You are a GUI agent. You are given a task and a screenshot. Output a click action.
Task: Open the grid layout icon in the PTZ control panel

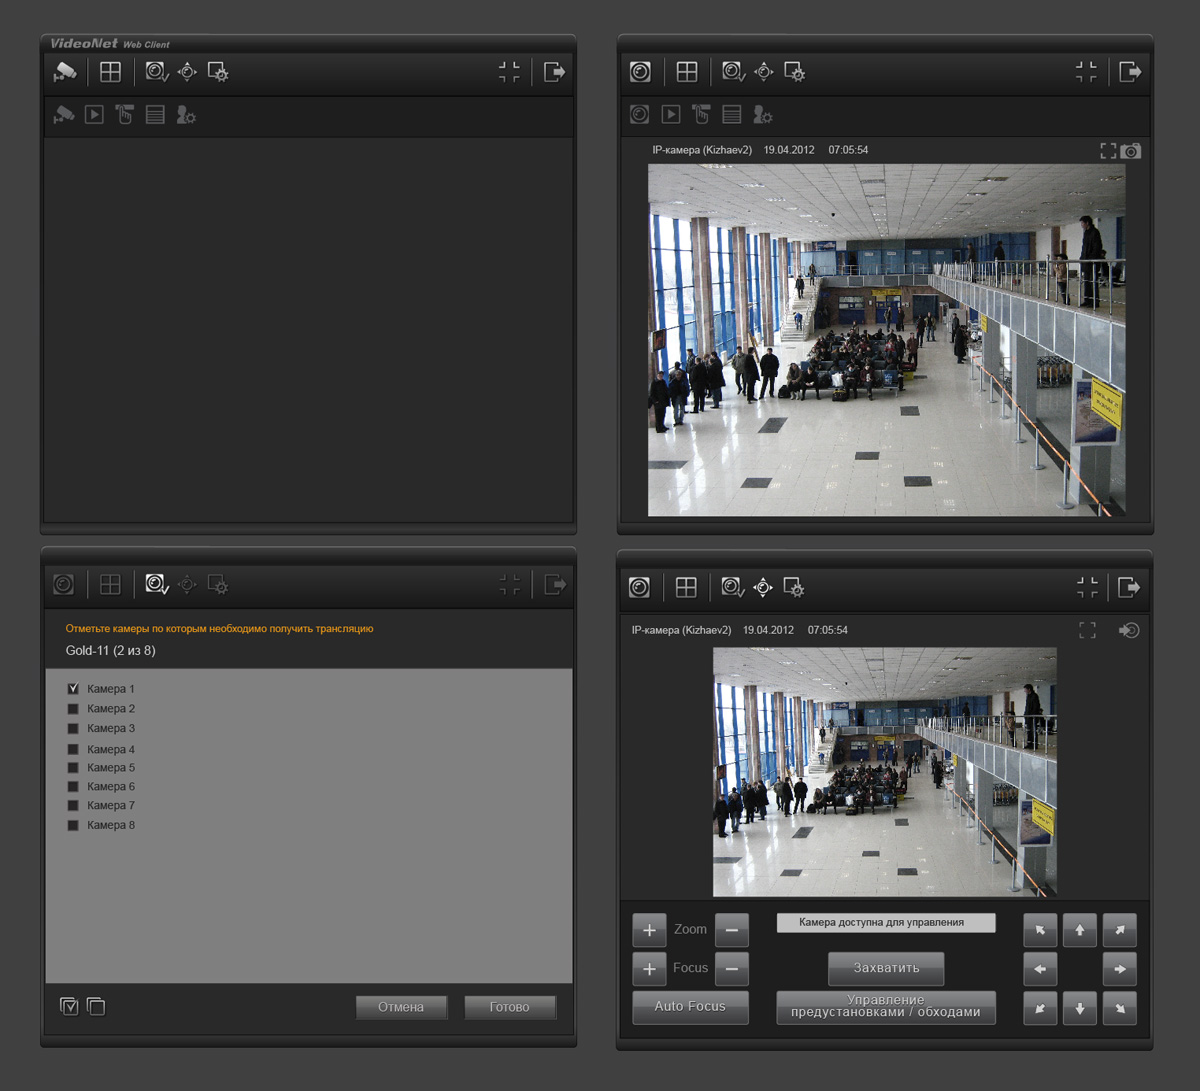686,587
